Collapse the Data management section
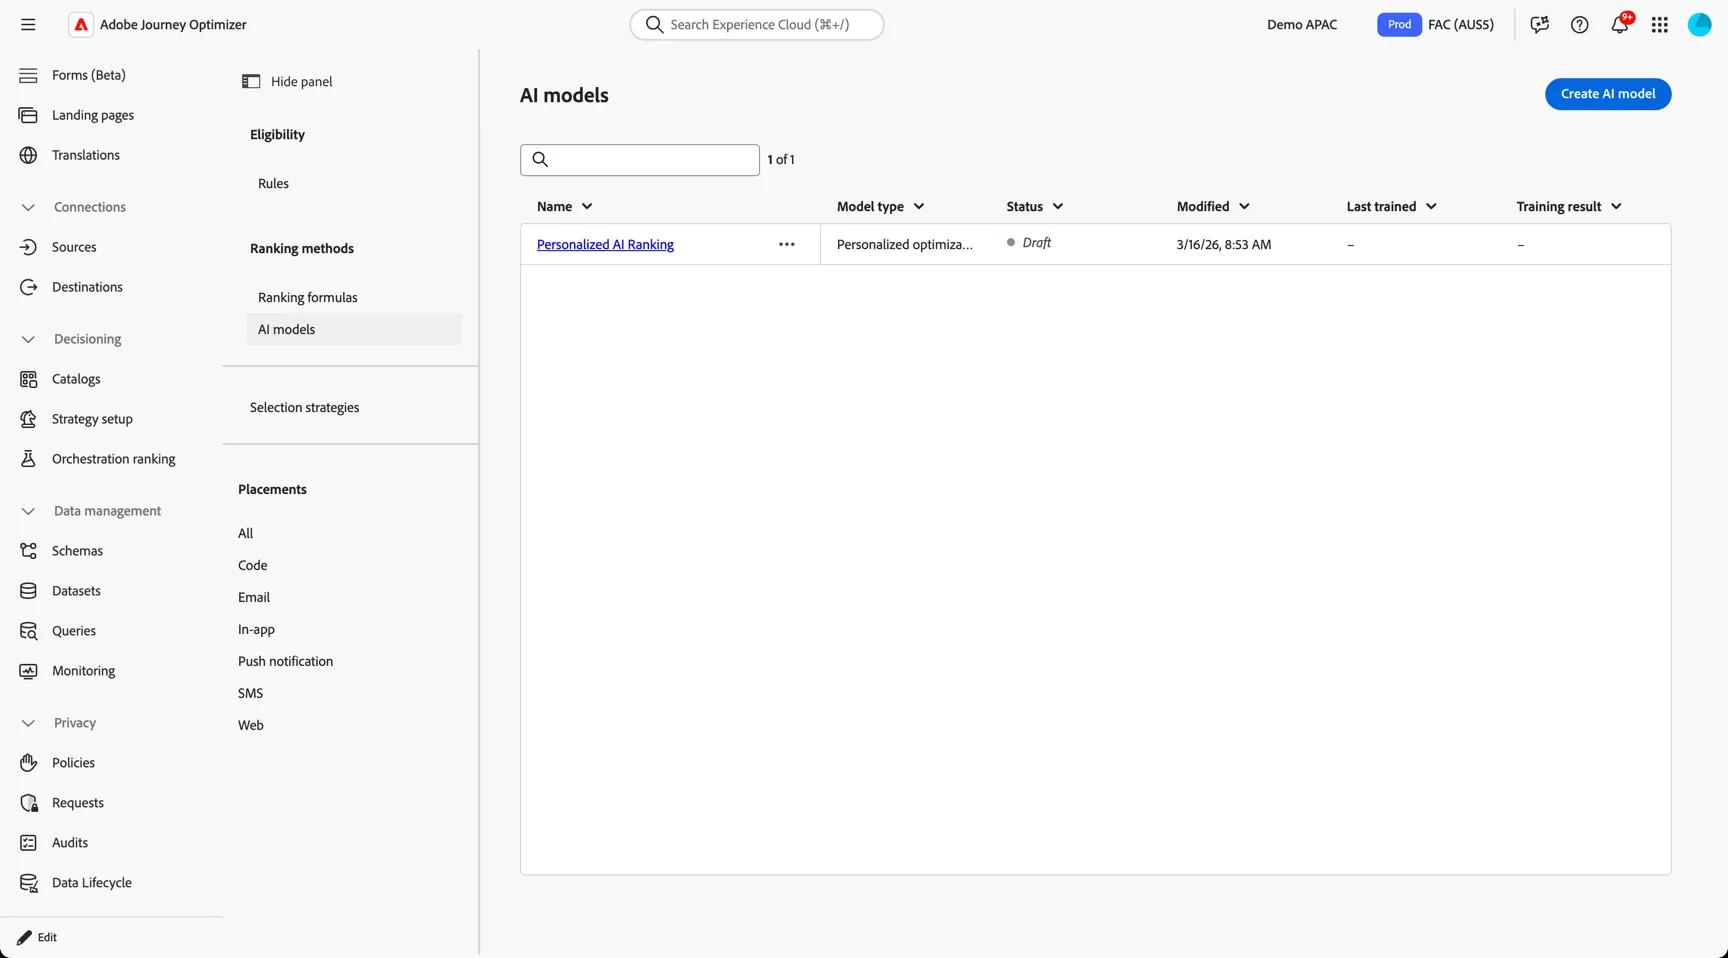The height and width of the screenshot is (958, 1728). pos(28,511)
